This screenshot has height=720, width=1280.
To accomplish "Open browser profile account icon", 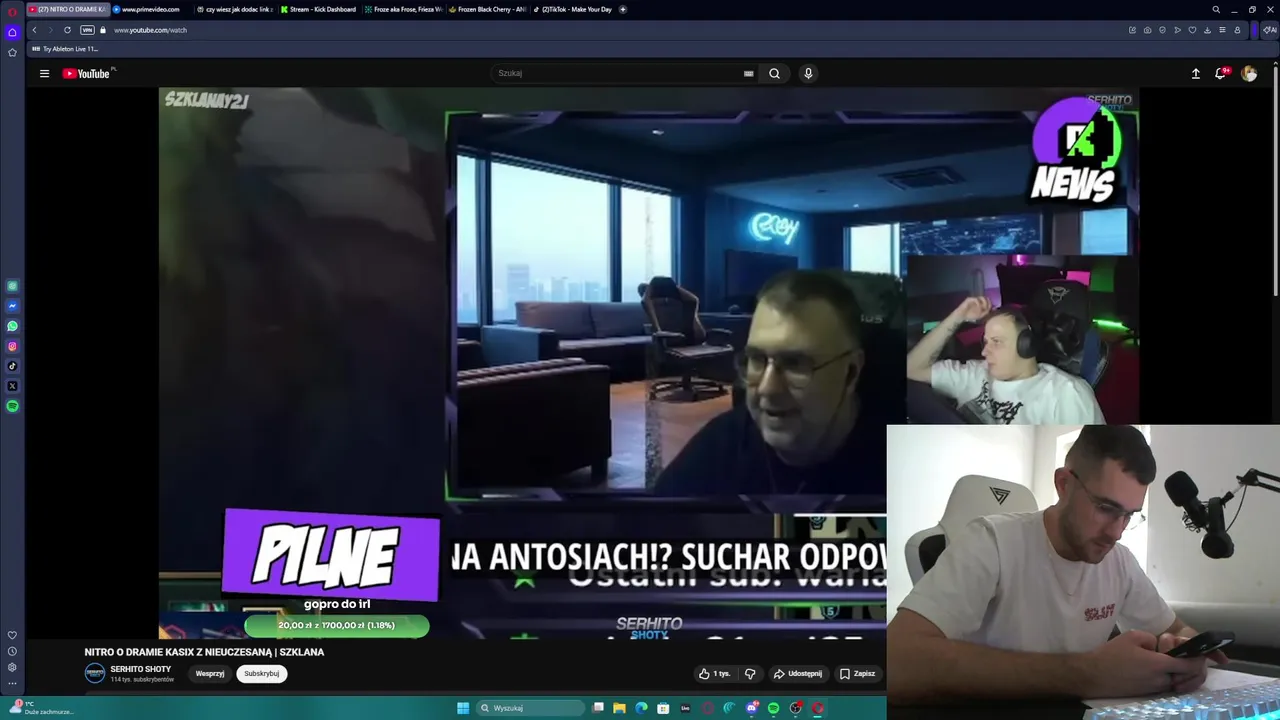I will [1237, 30].
